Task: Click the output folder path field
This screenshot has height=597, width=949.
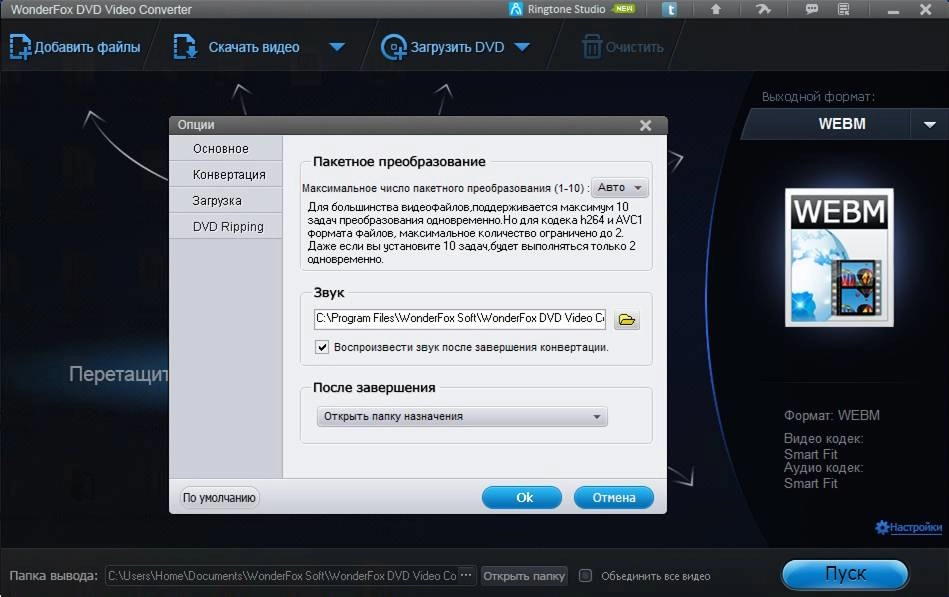Action: click(282, 576)
